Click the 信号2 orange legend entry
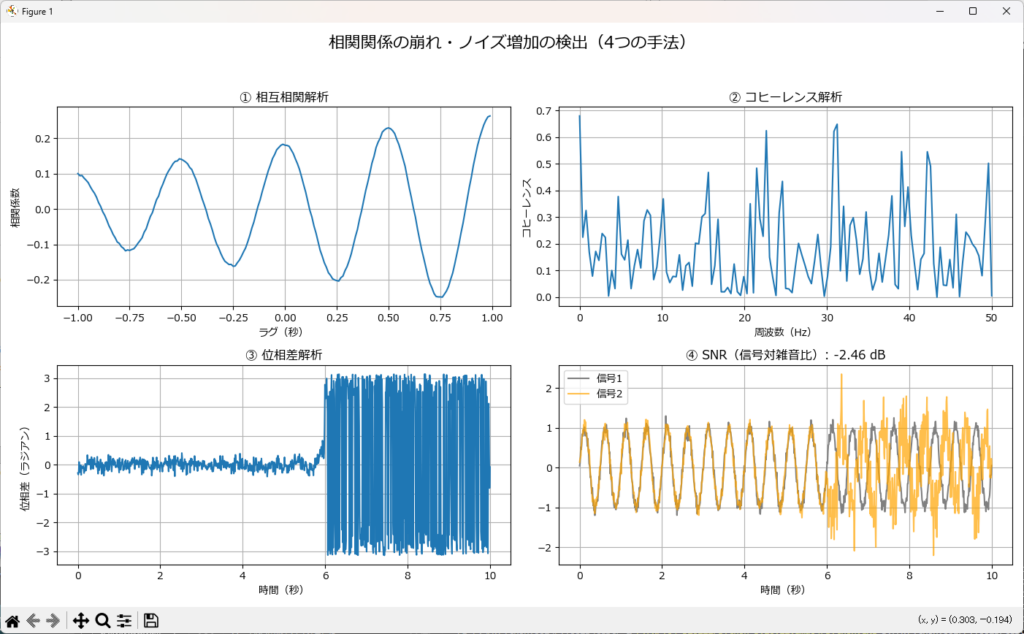This screenshot has height=634, width=1024. coord(607,393)
